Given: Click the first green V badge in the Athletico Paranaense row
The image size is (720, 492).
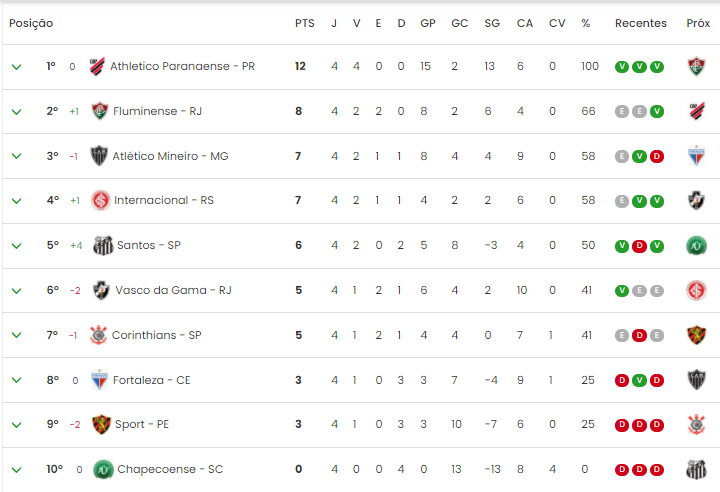Looking at the screenshot, I should [622, 67].
